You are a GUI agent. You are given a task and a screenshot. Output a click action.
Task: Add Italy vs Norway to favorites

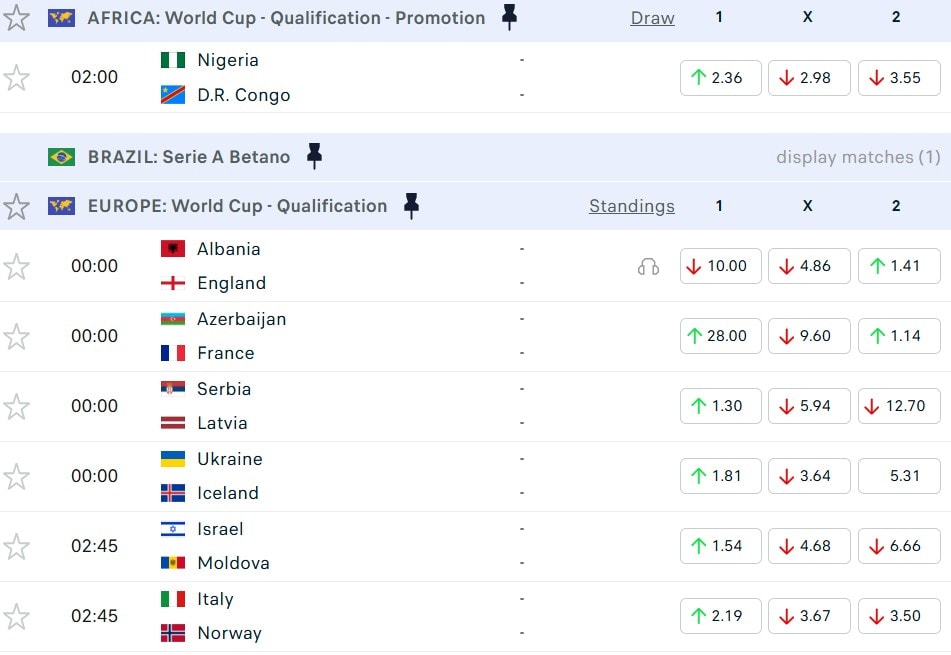[17, 616]
